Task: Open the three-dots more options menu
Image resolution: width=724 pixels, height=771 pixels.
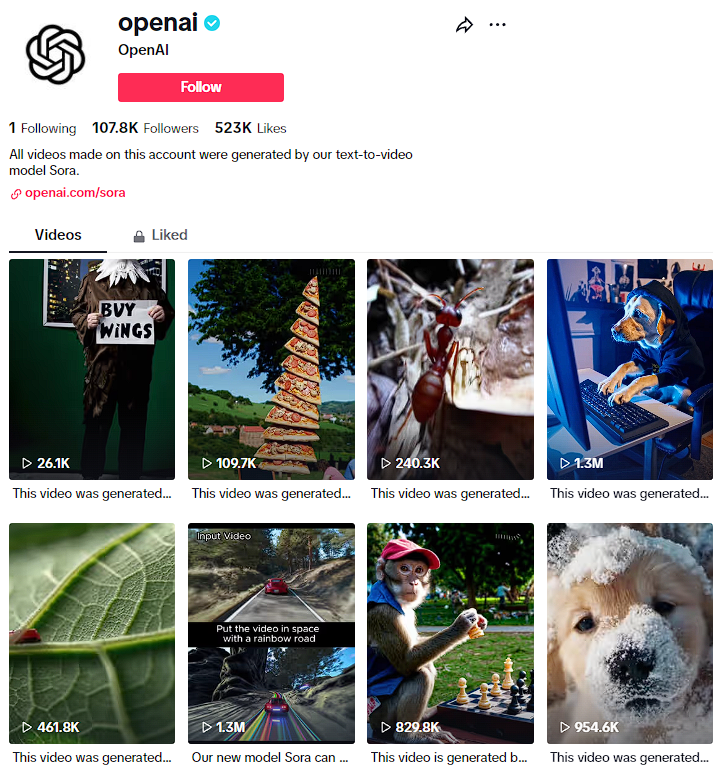Action: coord(497,25)
